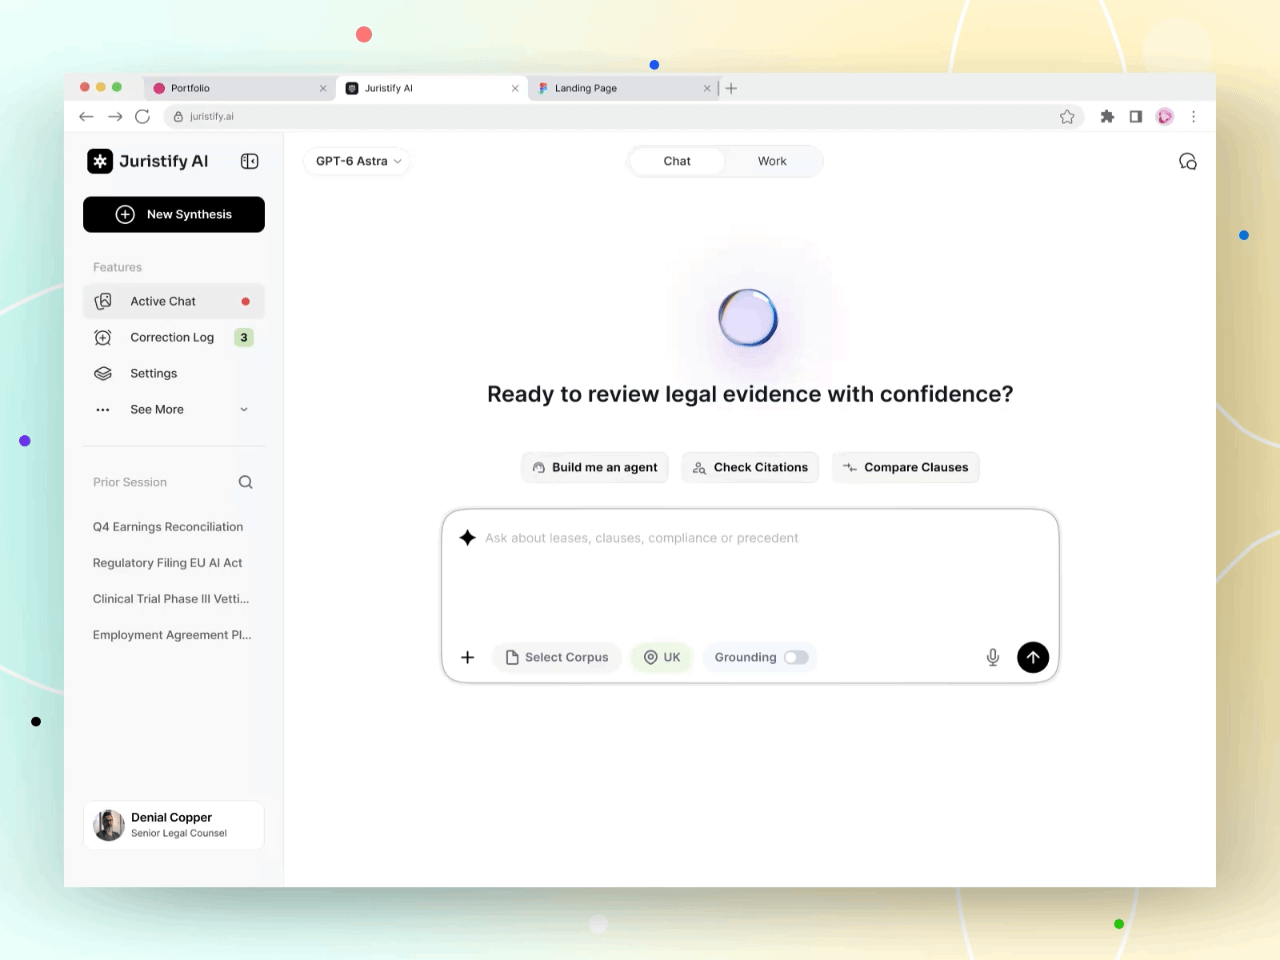Bookmark page with star icon
This screenshot has width=1280, height=960.
[x=1067, y=117]
